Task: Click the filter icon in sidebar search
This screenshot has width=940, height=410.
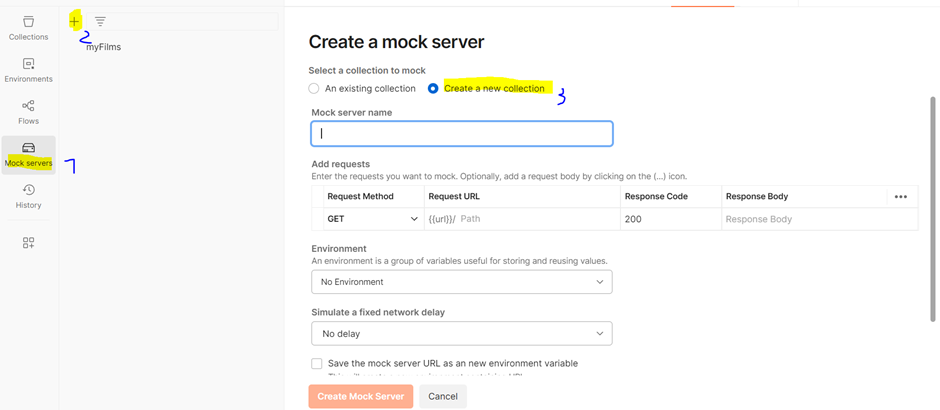Action: click(x=100, y=21)
